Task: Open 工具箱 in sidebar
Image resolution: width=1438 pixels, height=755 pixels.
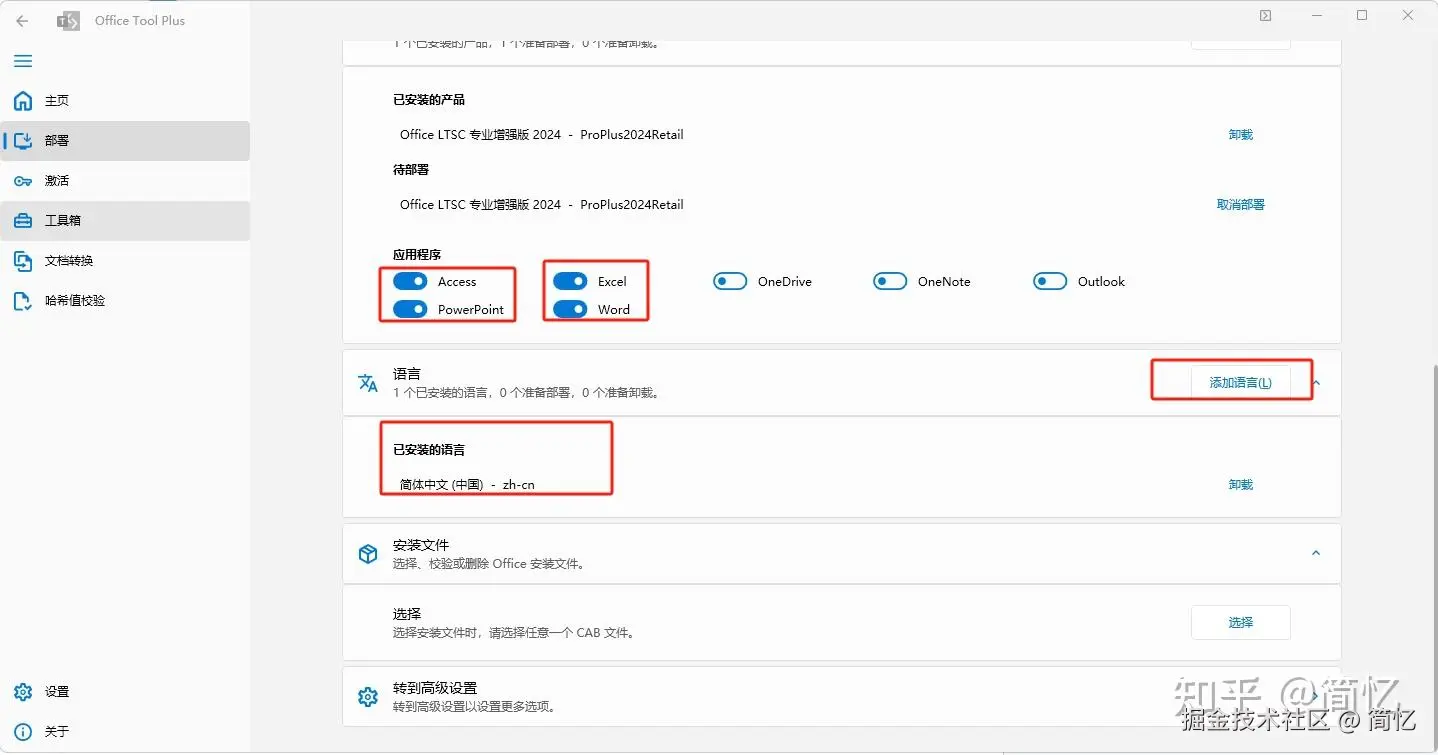Action: [125, 221]
